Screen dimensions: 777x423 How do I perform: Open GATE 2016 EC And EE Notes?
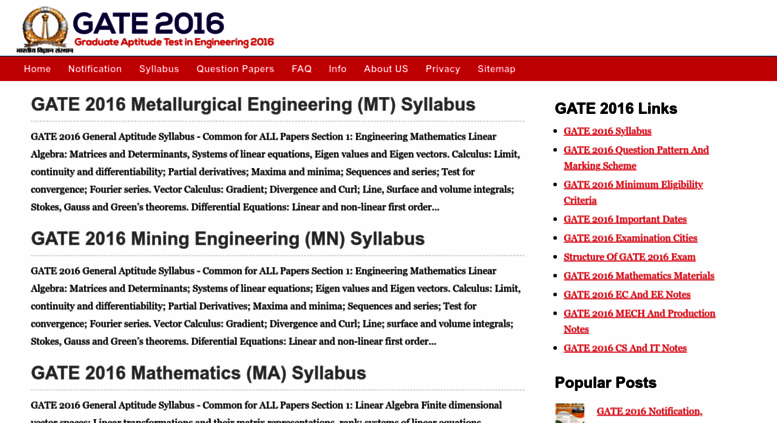coord(627,295)
